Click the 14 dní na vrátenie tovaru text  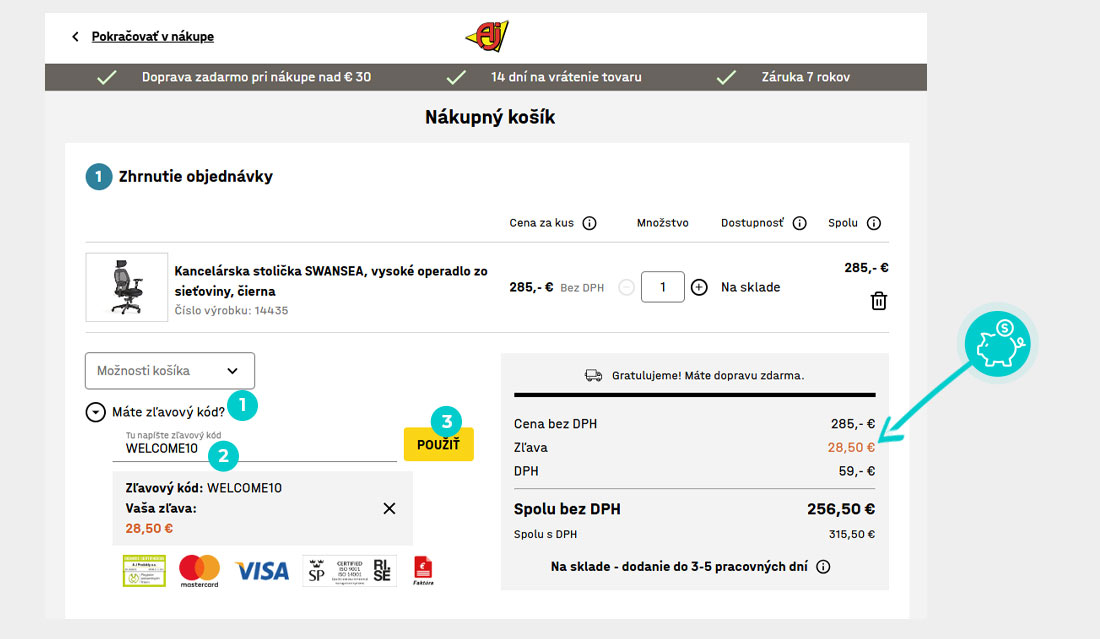(566, 77)
